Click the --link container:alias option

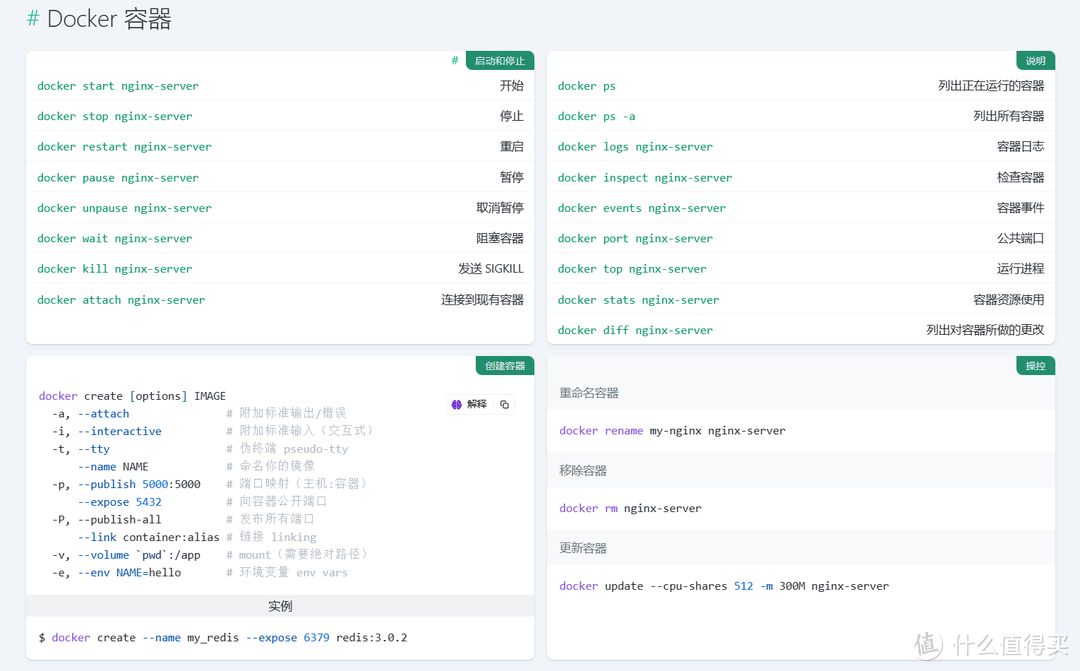[x=149, y=537]
